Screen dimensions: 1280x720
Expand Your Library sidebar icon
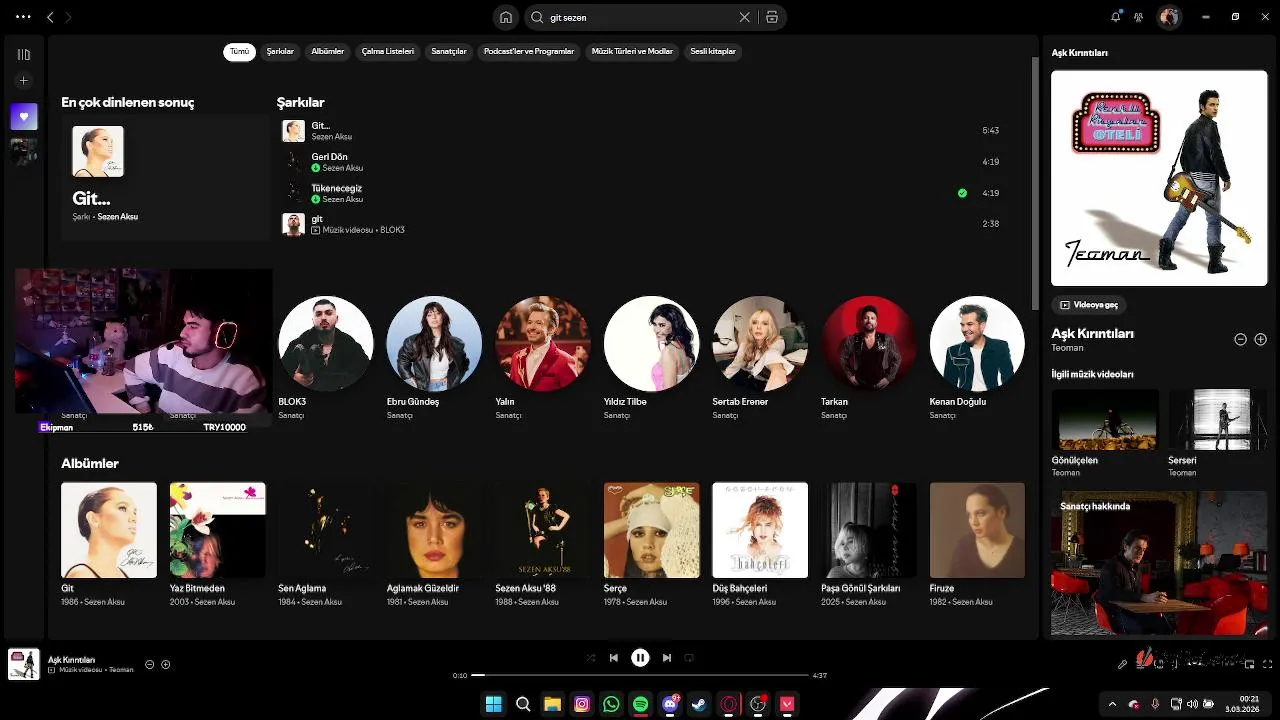pos(24,55)
